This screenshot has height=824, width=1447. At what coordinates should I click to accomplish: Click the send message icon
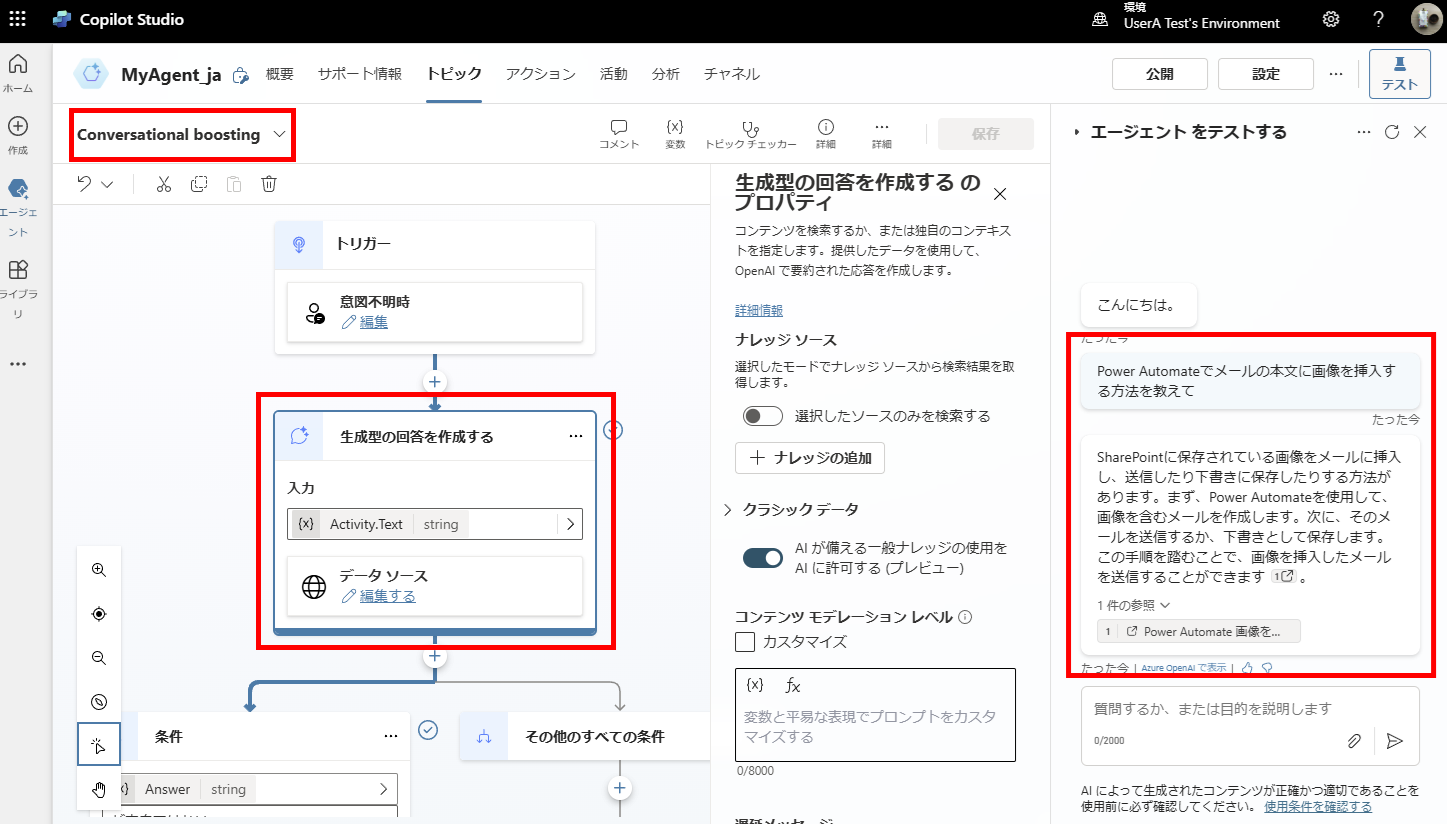tap(1396, 741)
